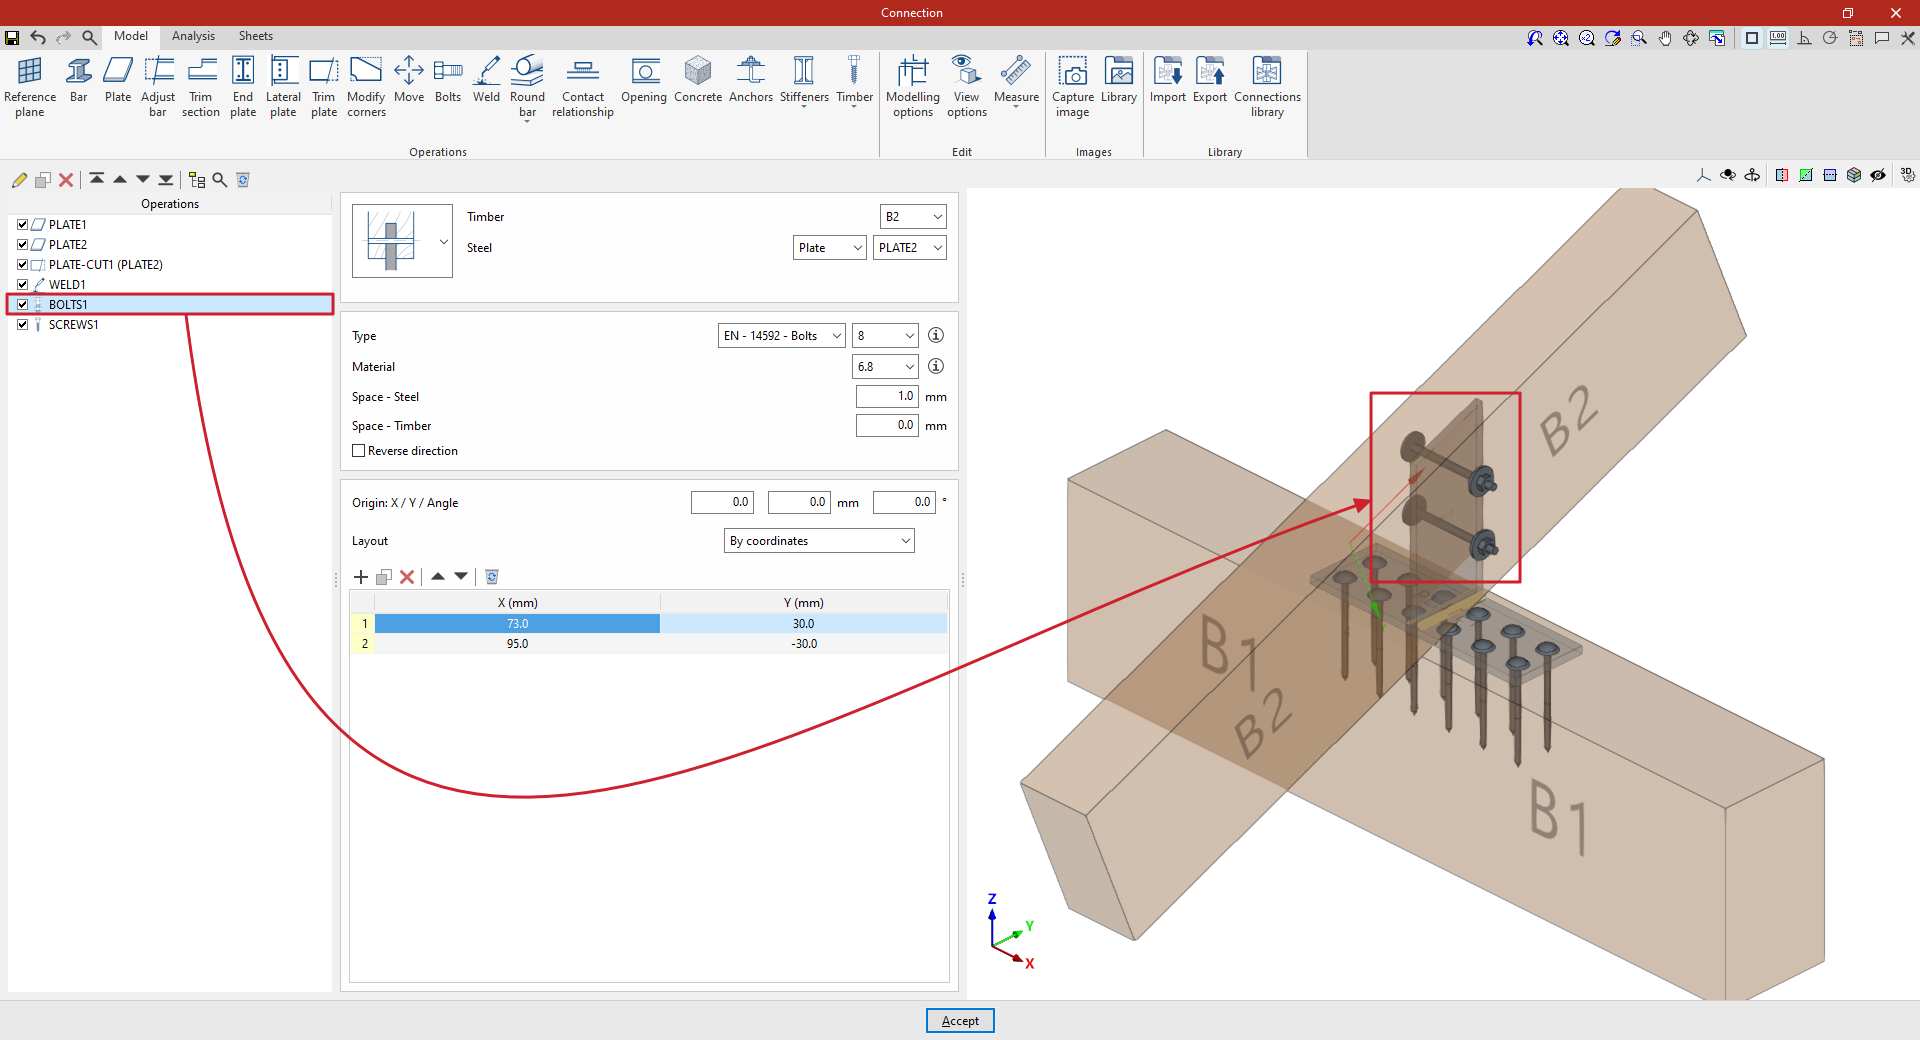Switch to the Analysis tab
The width and height of the screenshot is (1920, 1040).
[193, 36]
